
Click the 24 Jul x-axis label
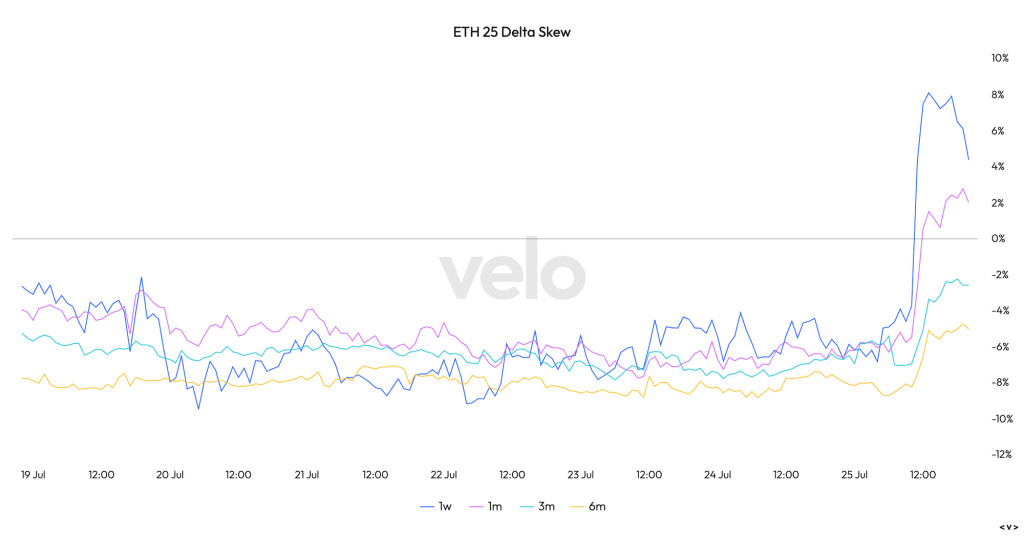[718, 475]
